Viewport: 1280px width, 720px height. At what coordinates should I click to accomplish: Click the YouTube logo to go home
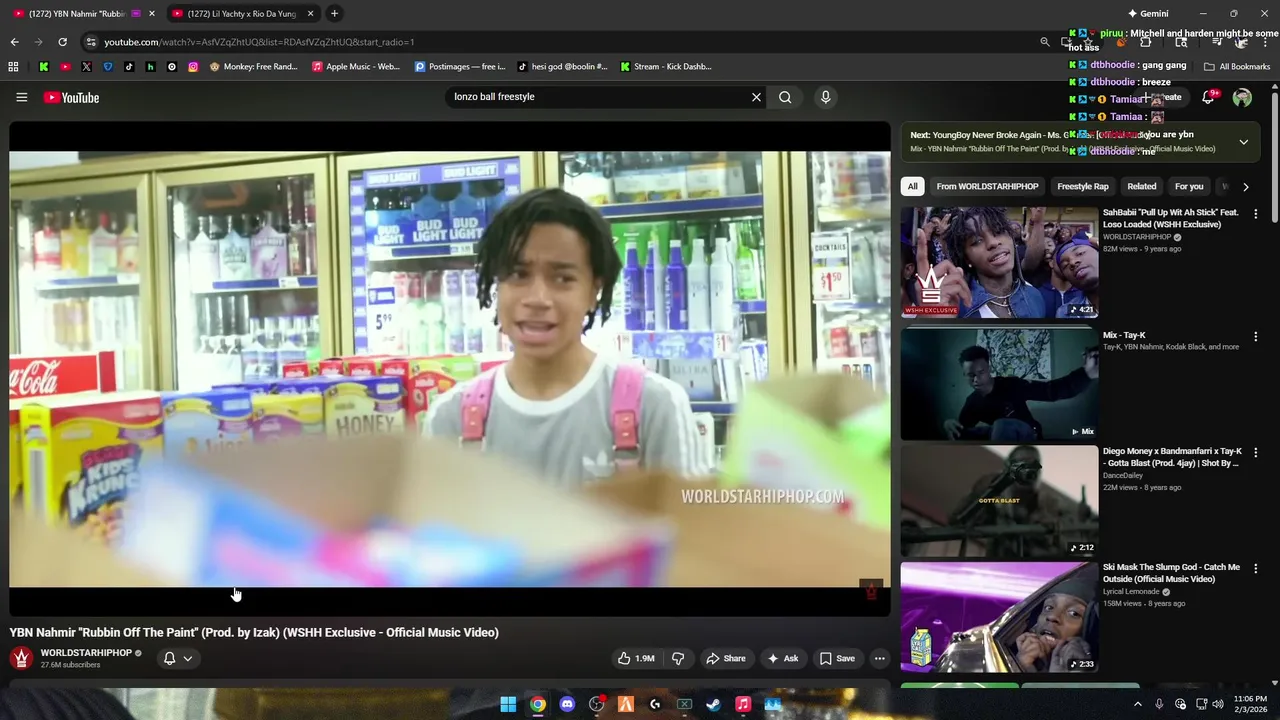(71, 97)
